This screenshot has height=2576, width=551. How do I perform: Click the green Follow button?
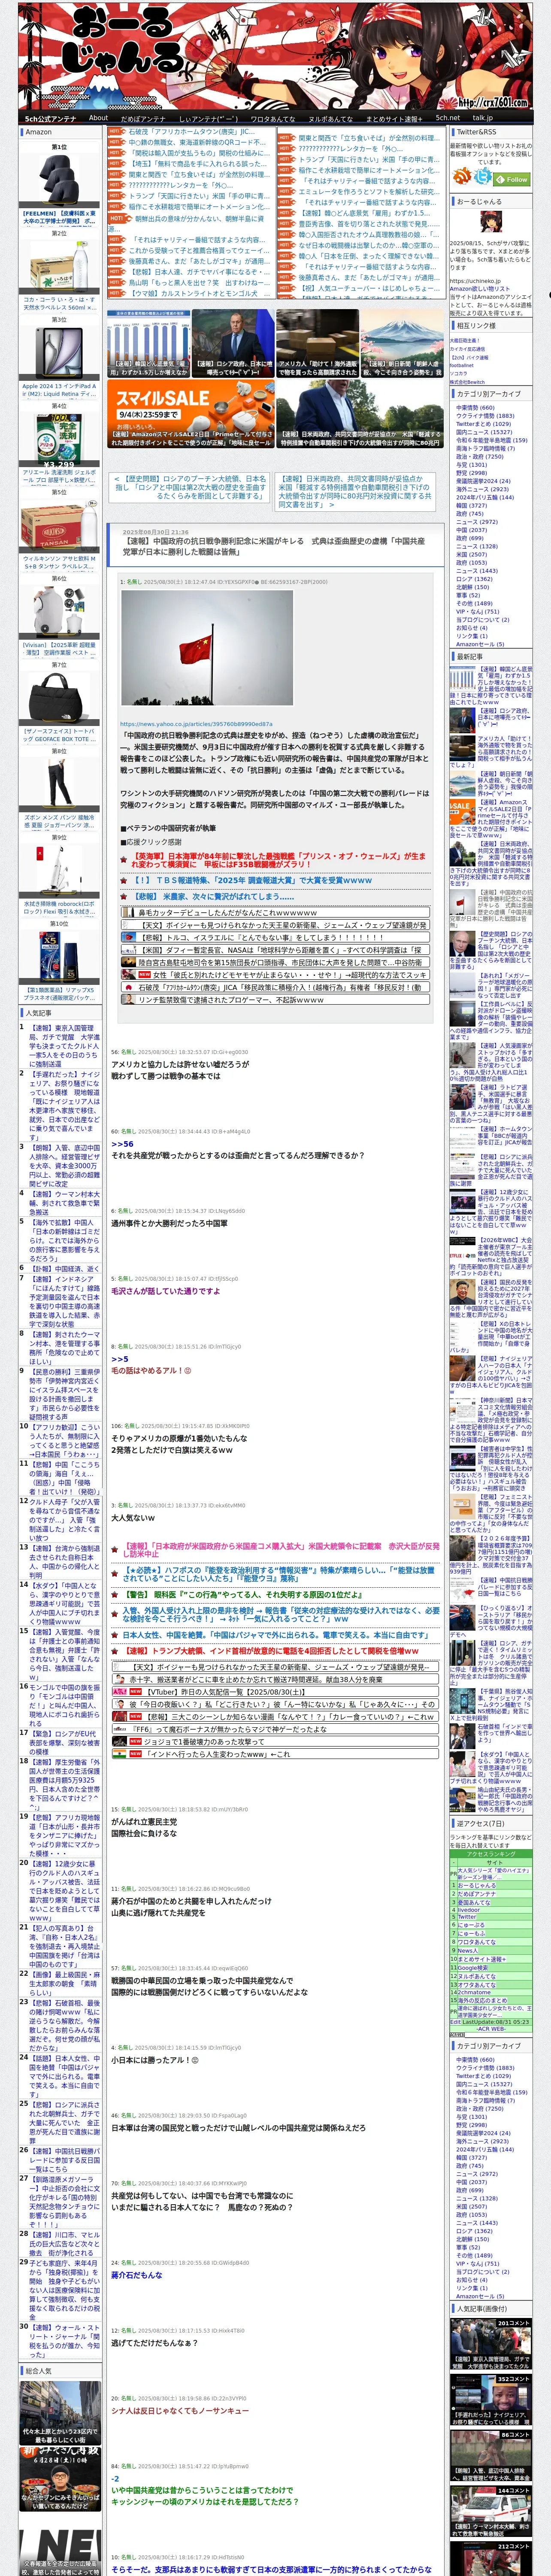point(513,180)
